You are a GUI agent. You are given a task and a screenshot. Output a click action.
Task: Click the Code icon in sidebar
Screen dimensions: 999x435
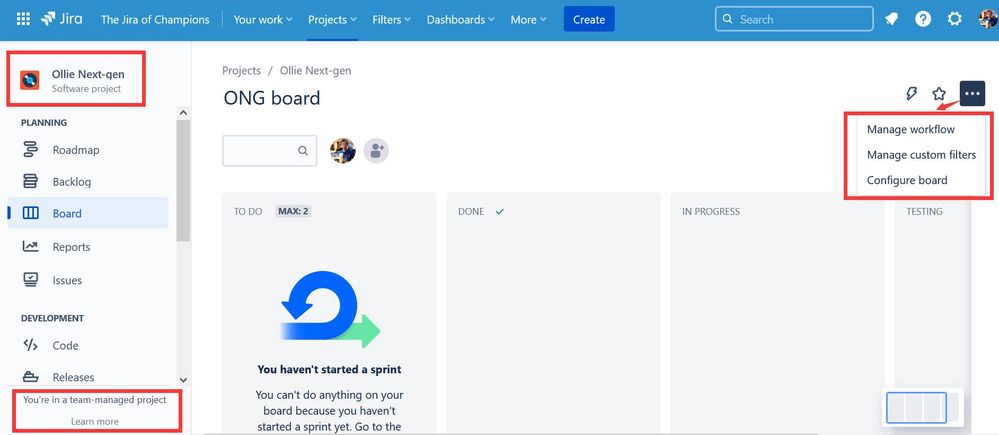pyautogui.click(x=30, y=345)
